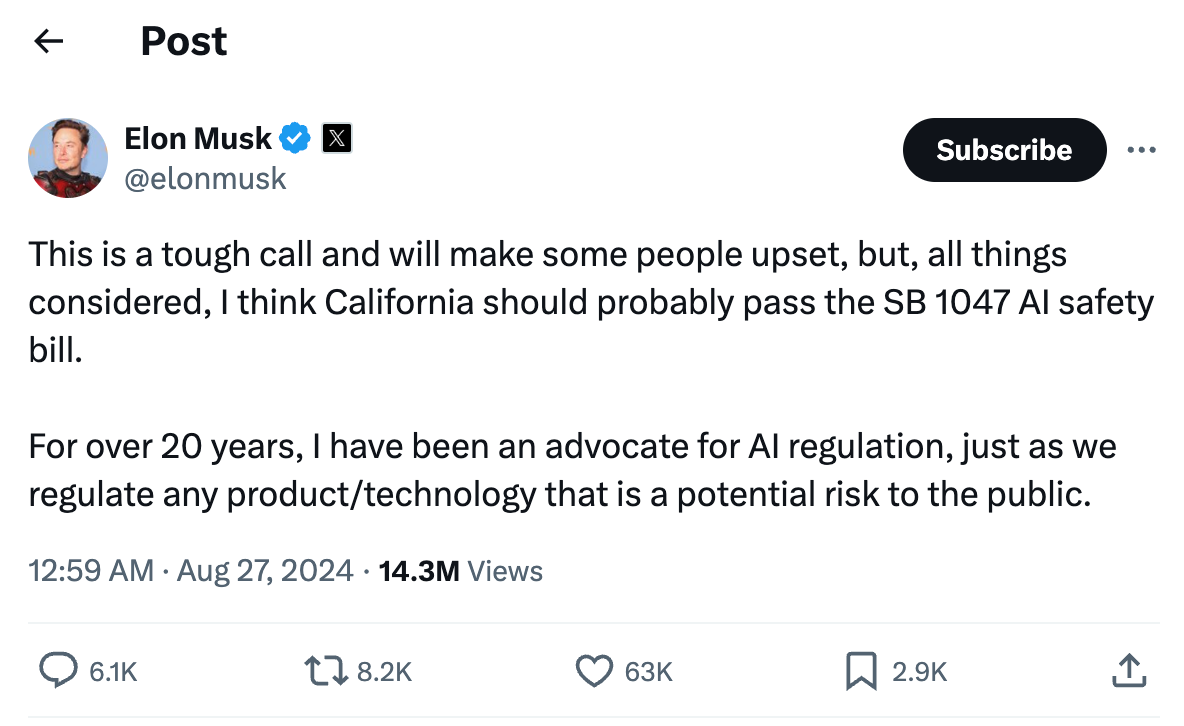View the 14.3M Views analytics
Image resolution: width=1184 pixels, height=726 pixels.
click(x=461, y=571)
